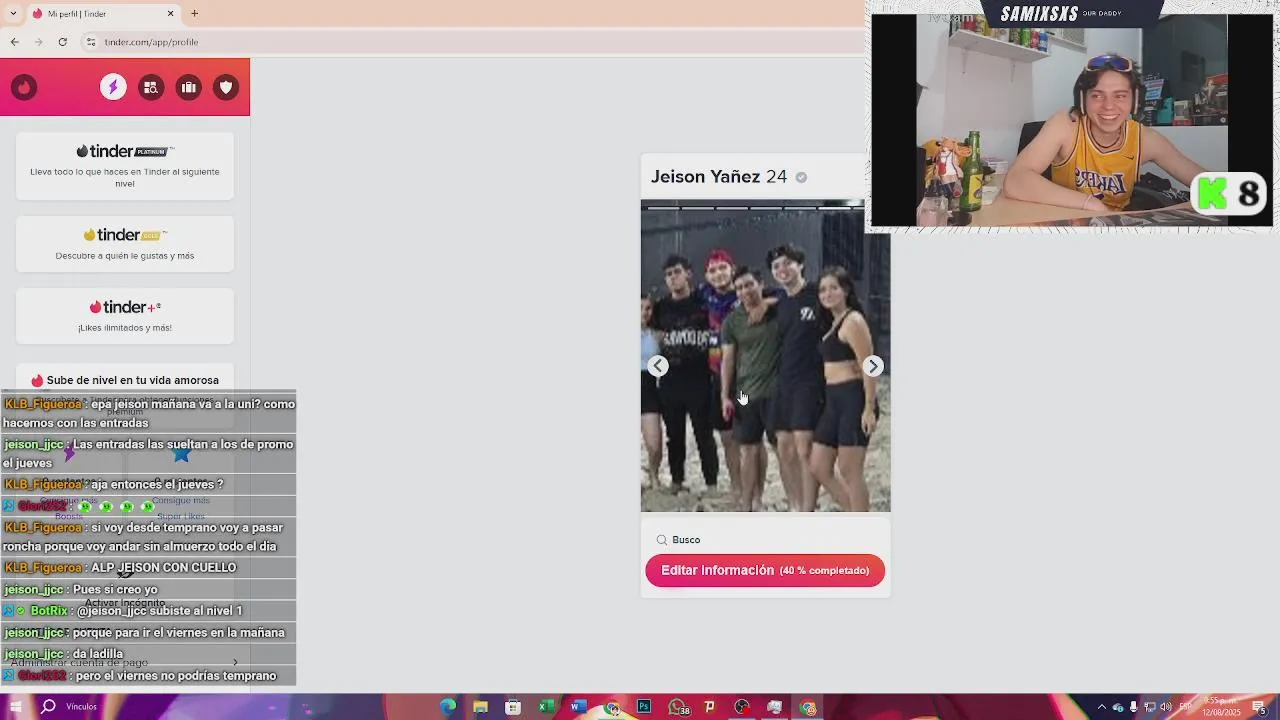Open the Tinder Platinum offer card
The width and height of the screenshot is (1280, 720).
(x=125, y=165)
